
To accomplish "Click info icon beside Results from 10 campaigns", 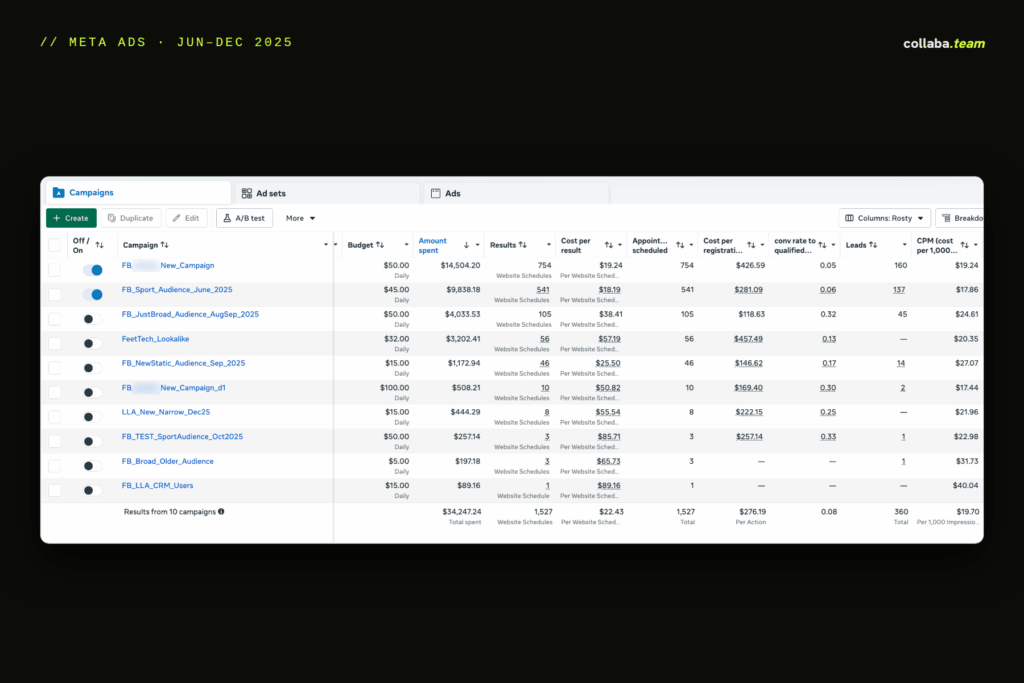I will click(221, 512).
